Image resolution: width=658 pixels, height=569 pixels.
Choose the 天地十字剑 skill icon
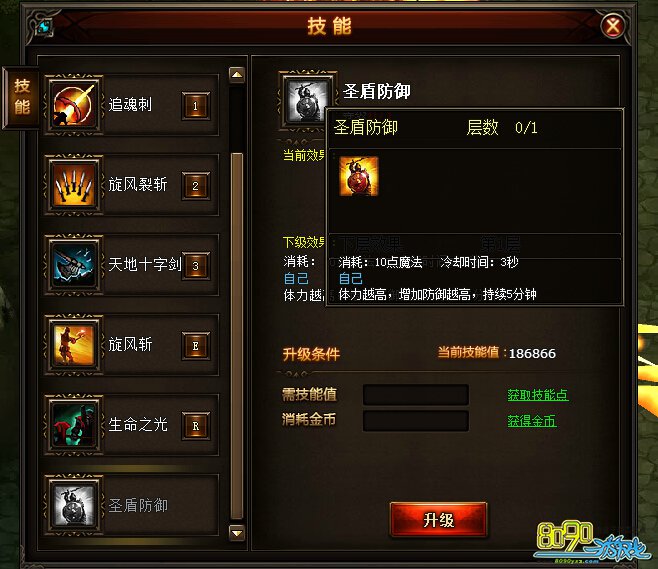(74, 265)
